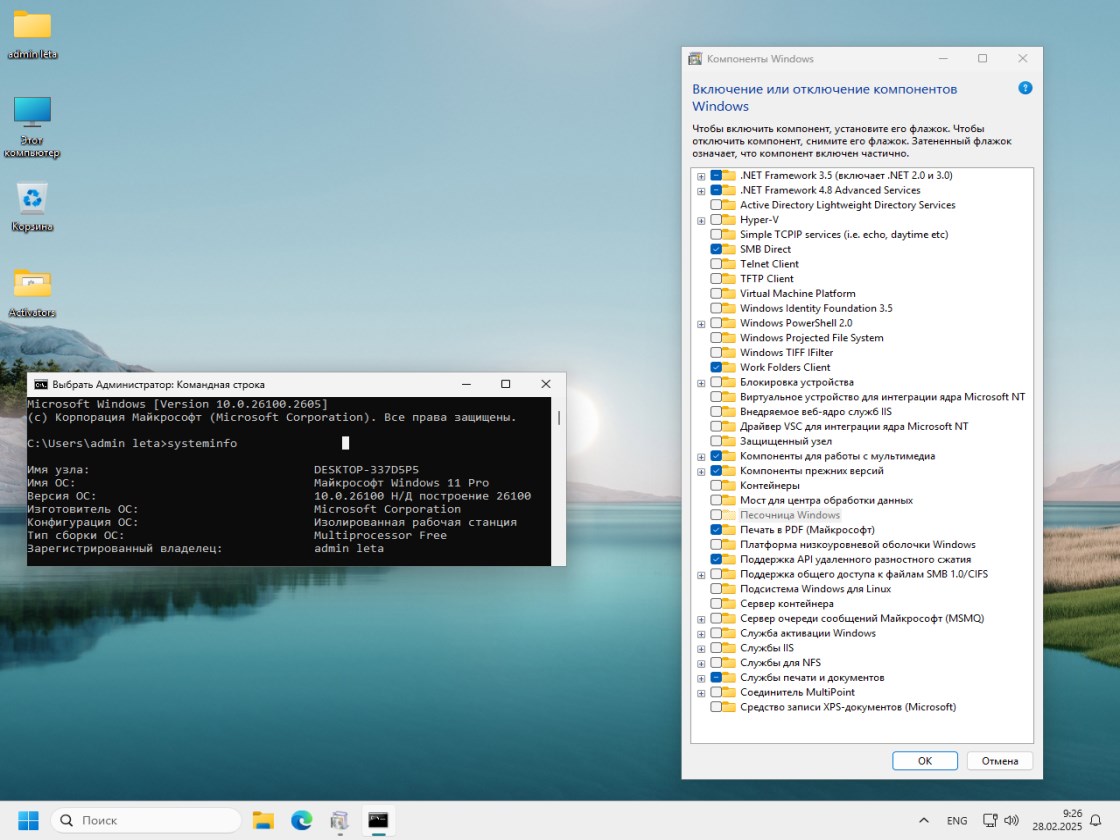Click the taskbar search box
Viewport: 1120px width, 840px height.
point(146,820)
